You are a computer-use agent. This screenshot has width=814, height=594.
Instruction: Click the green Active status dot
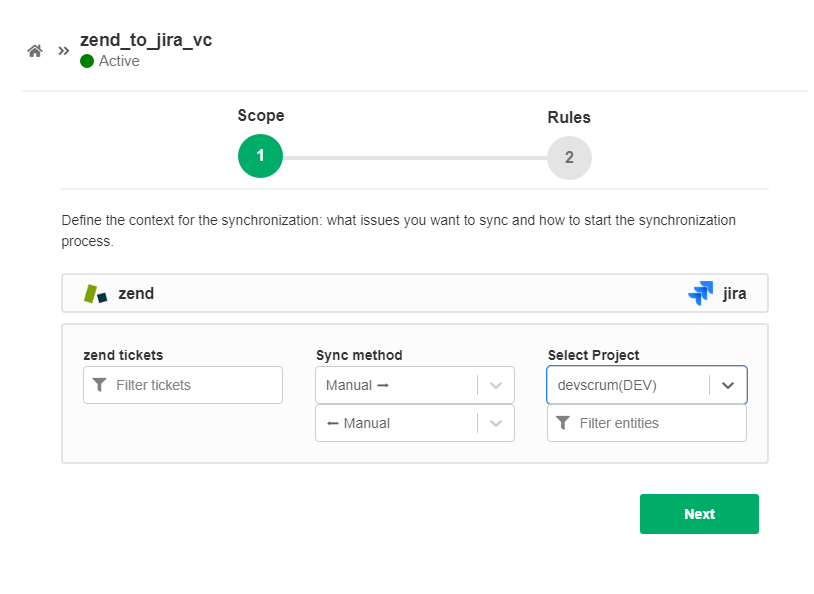pyautogui.click(x=87, y=61)
